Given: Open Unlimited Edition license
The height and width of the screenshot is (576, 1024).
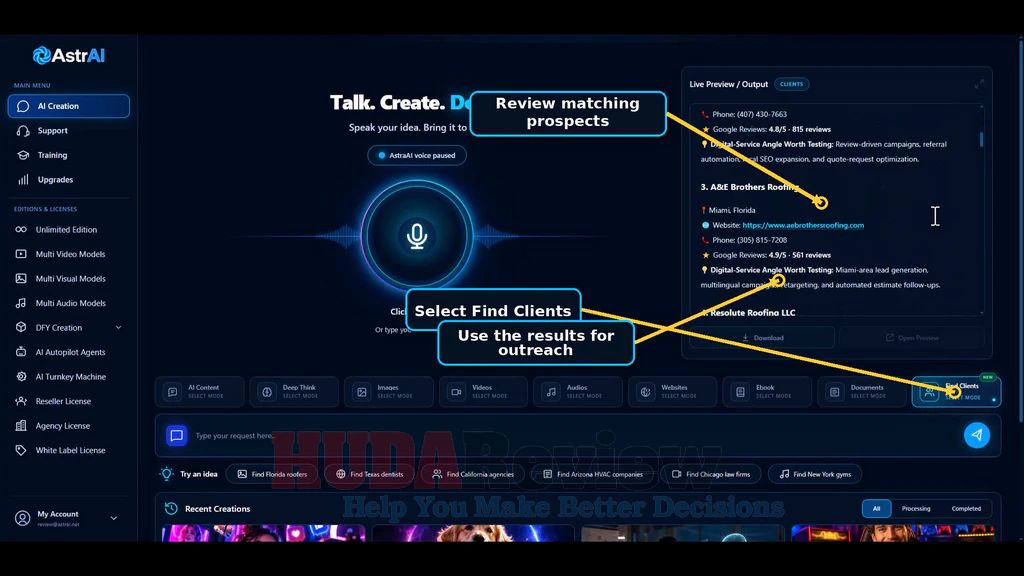Looking at the screenshot, I should coord(66,230).
